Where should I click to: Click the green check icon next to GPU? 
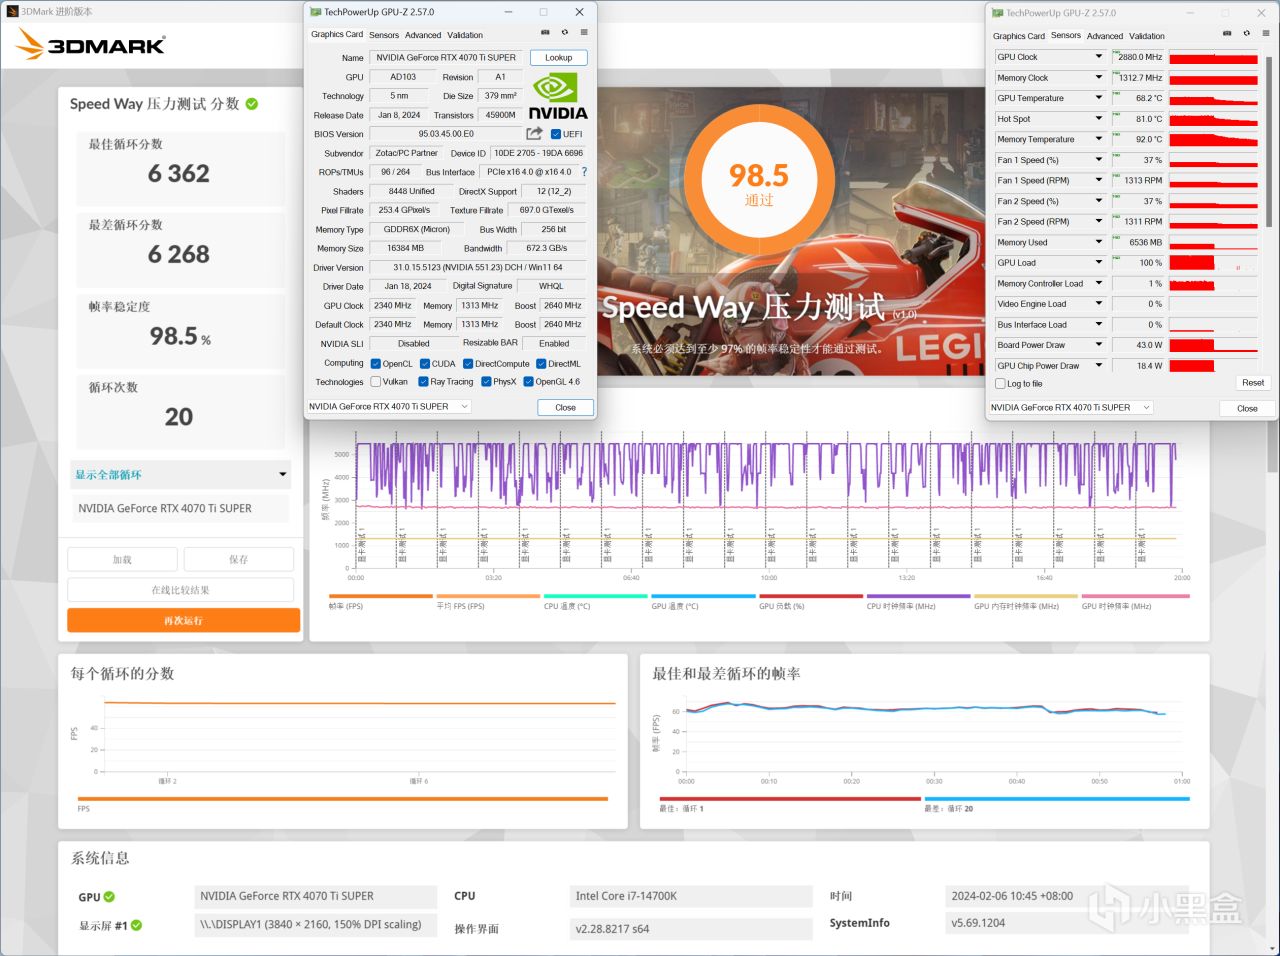pos(109,897)
